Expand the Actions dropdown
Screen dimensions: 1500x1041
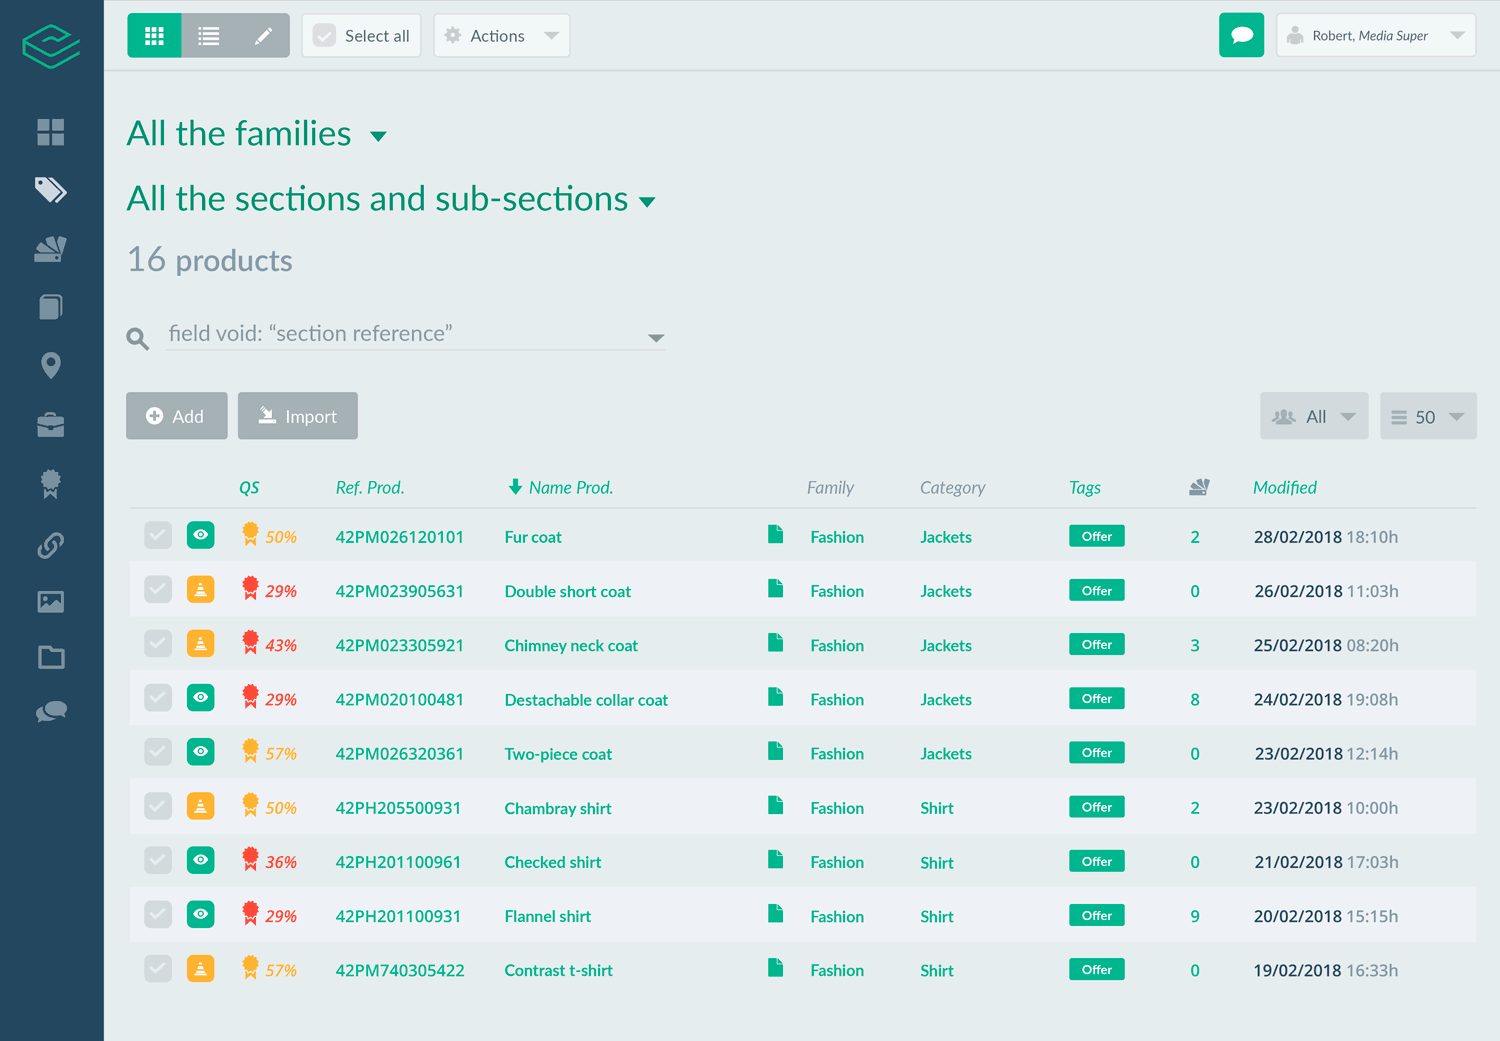(x=502, y=36)
